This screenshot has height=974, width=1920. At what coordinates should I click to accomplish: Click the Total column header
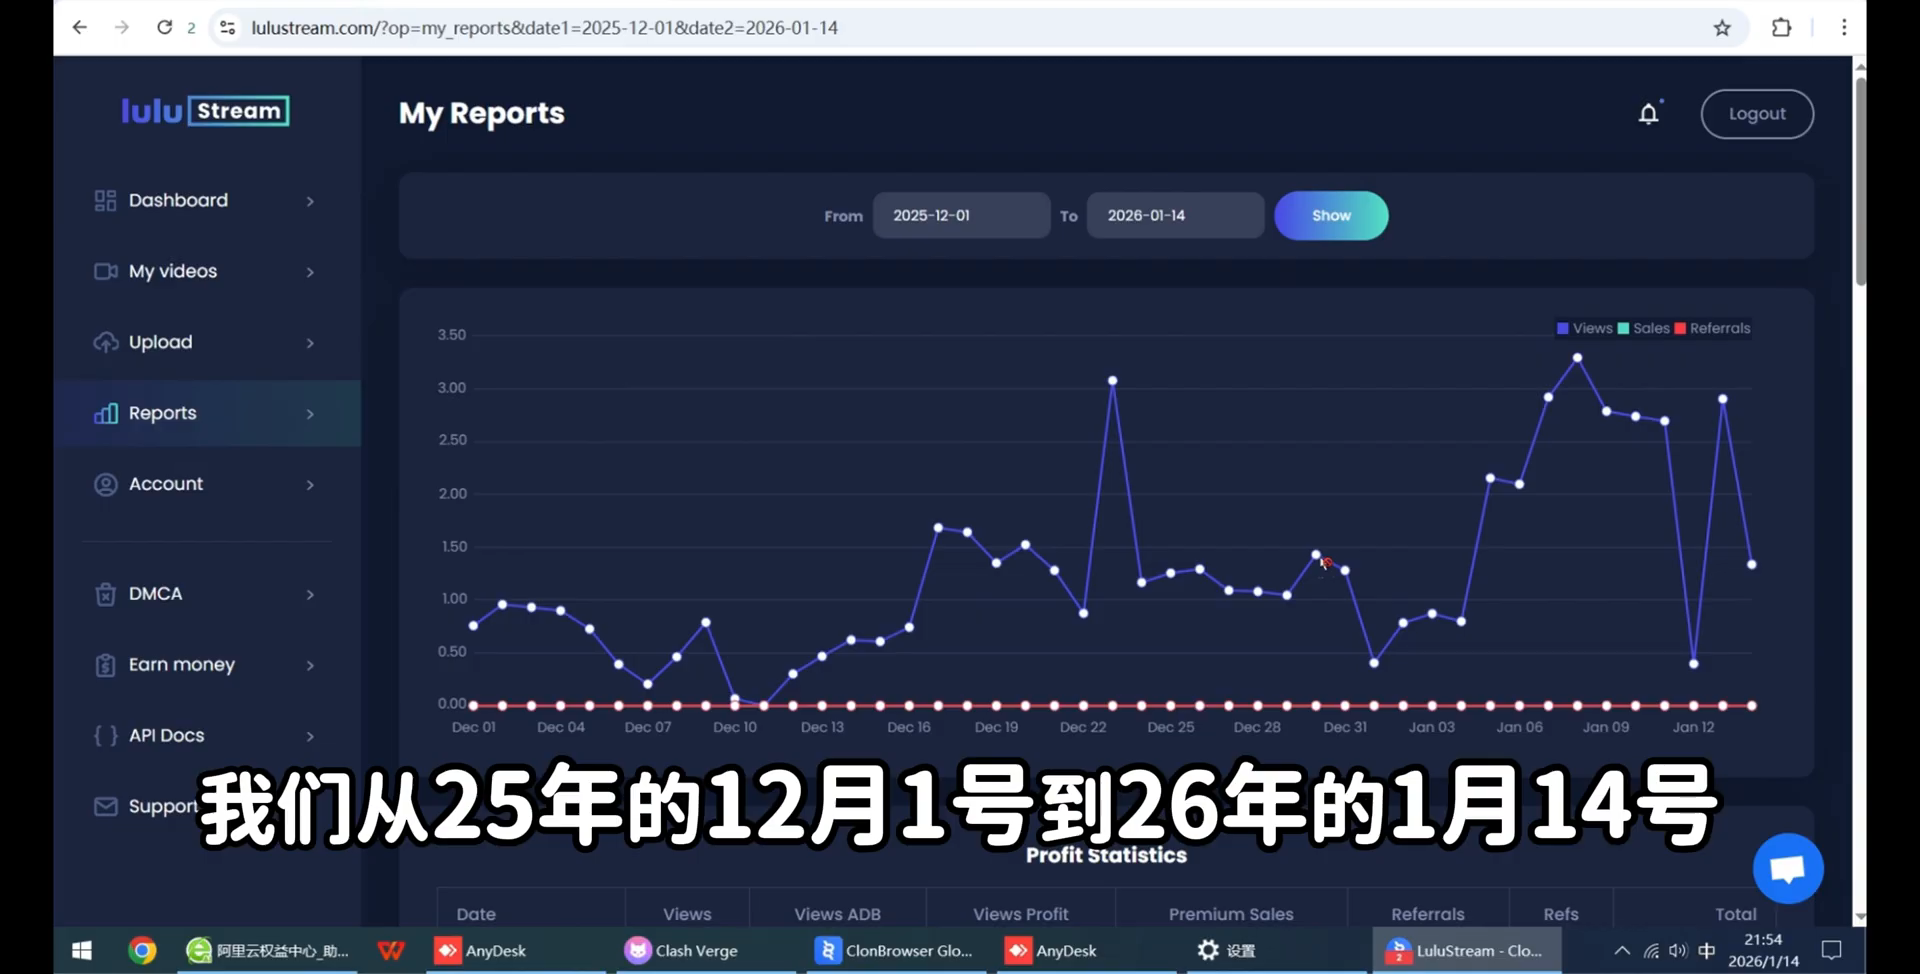coord(1735,914)
